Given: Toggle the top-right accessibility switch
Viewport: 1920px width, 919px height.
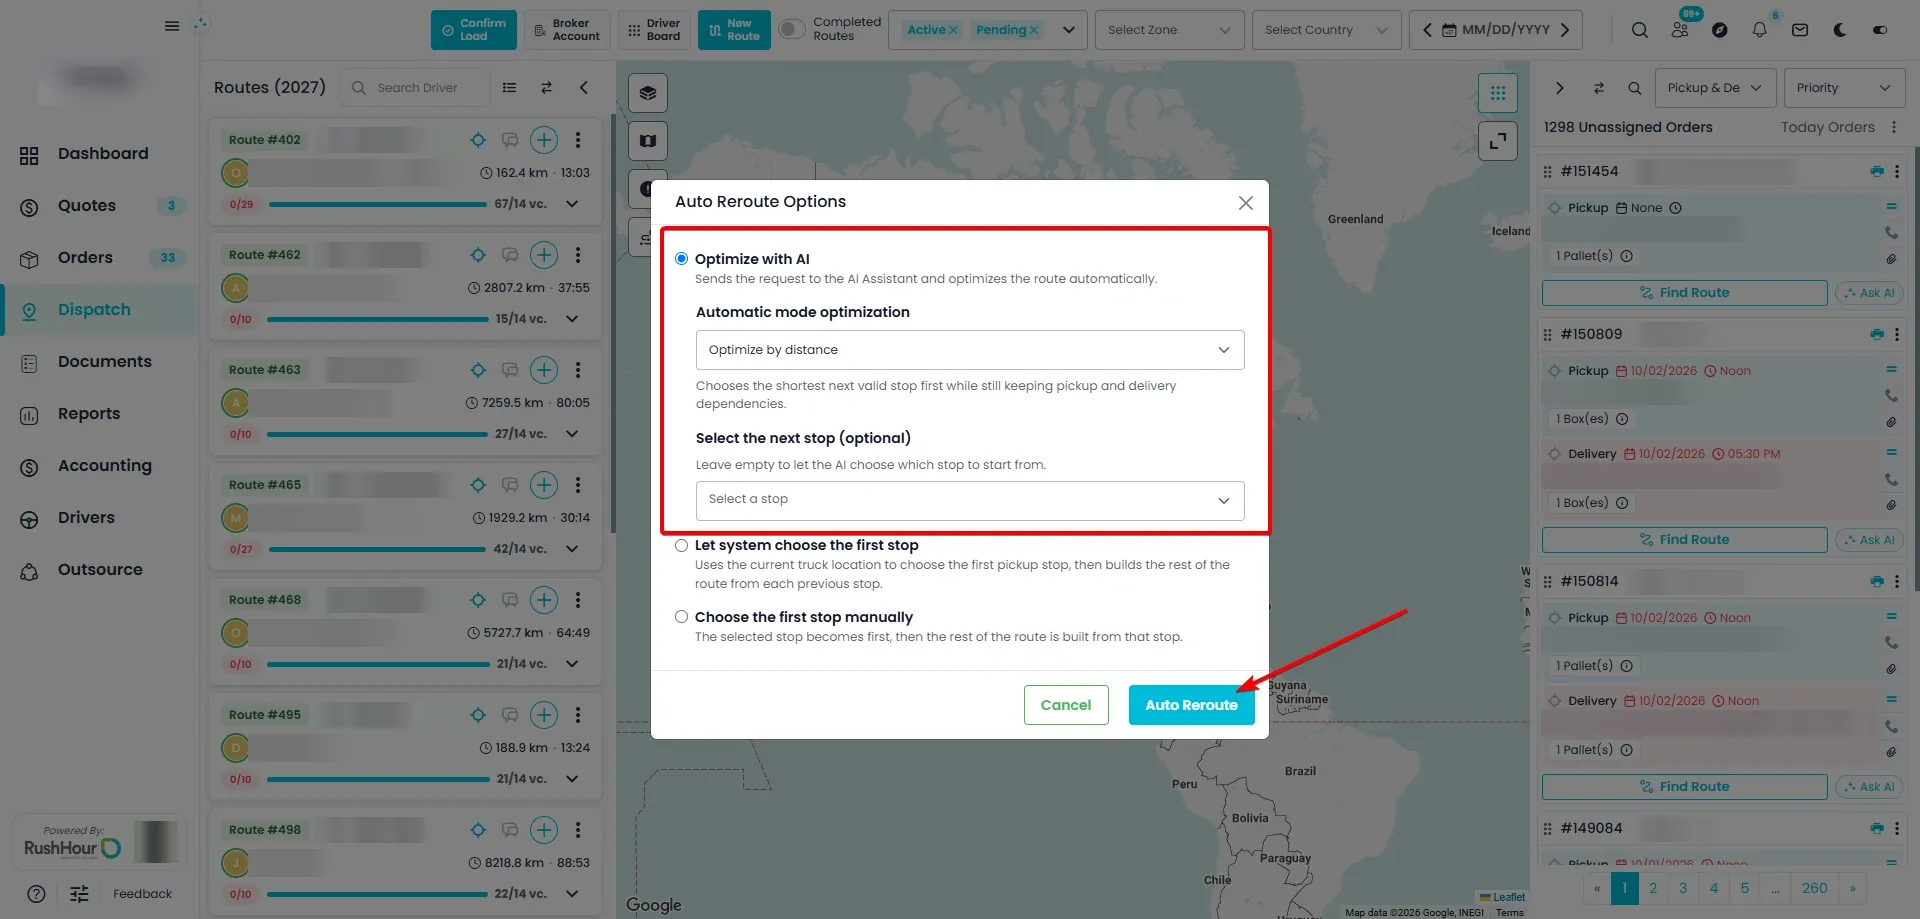Looking at the screenshot, I should [x=1880, y=30].
